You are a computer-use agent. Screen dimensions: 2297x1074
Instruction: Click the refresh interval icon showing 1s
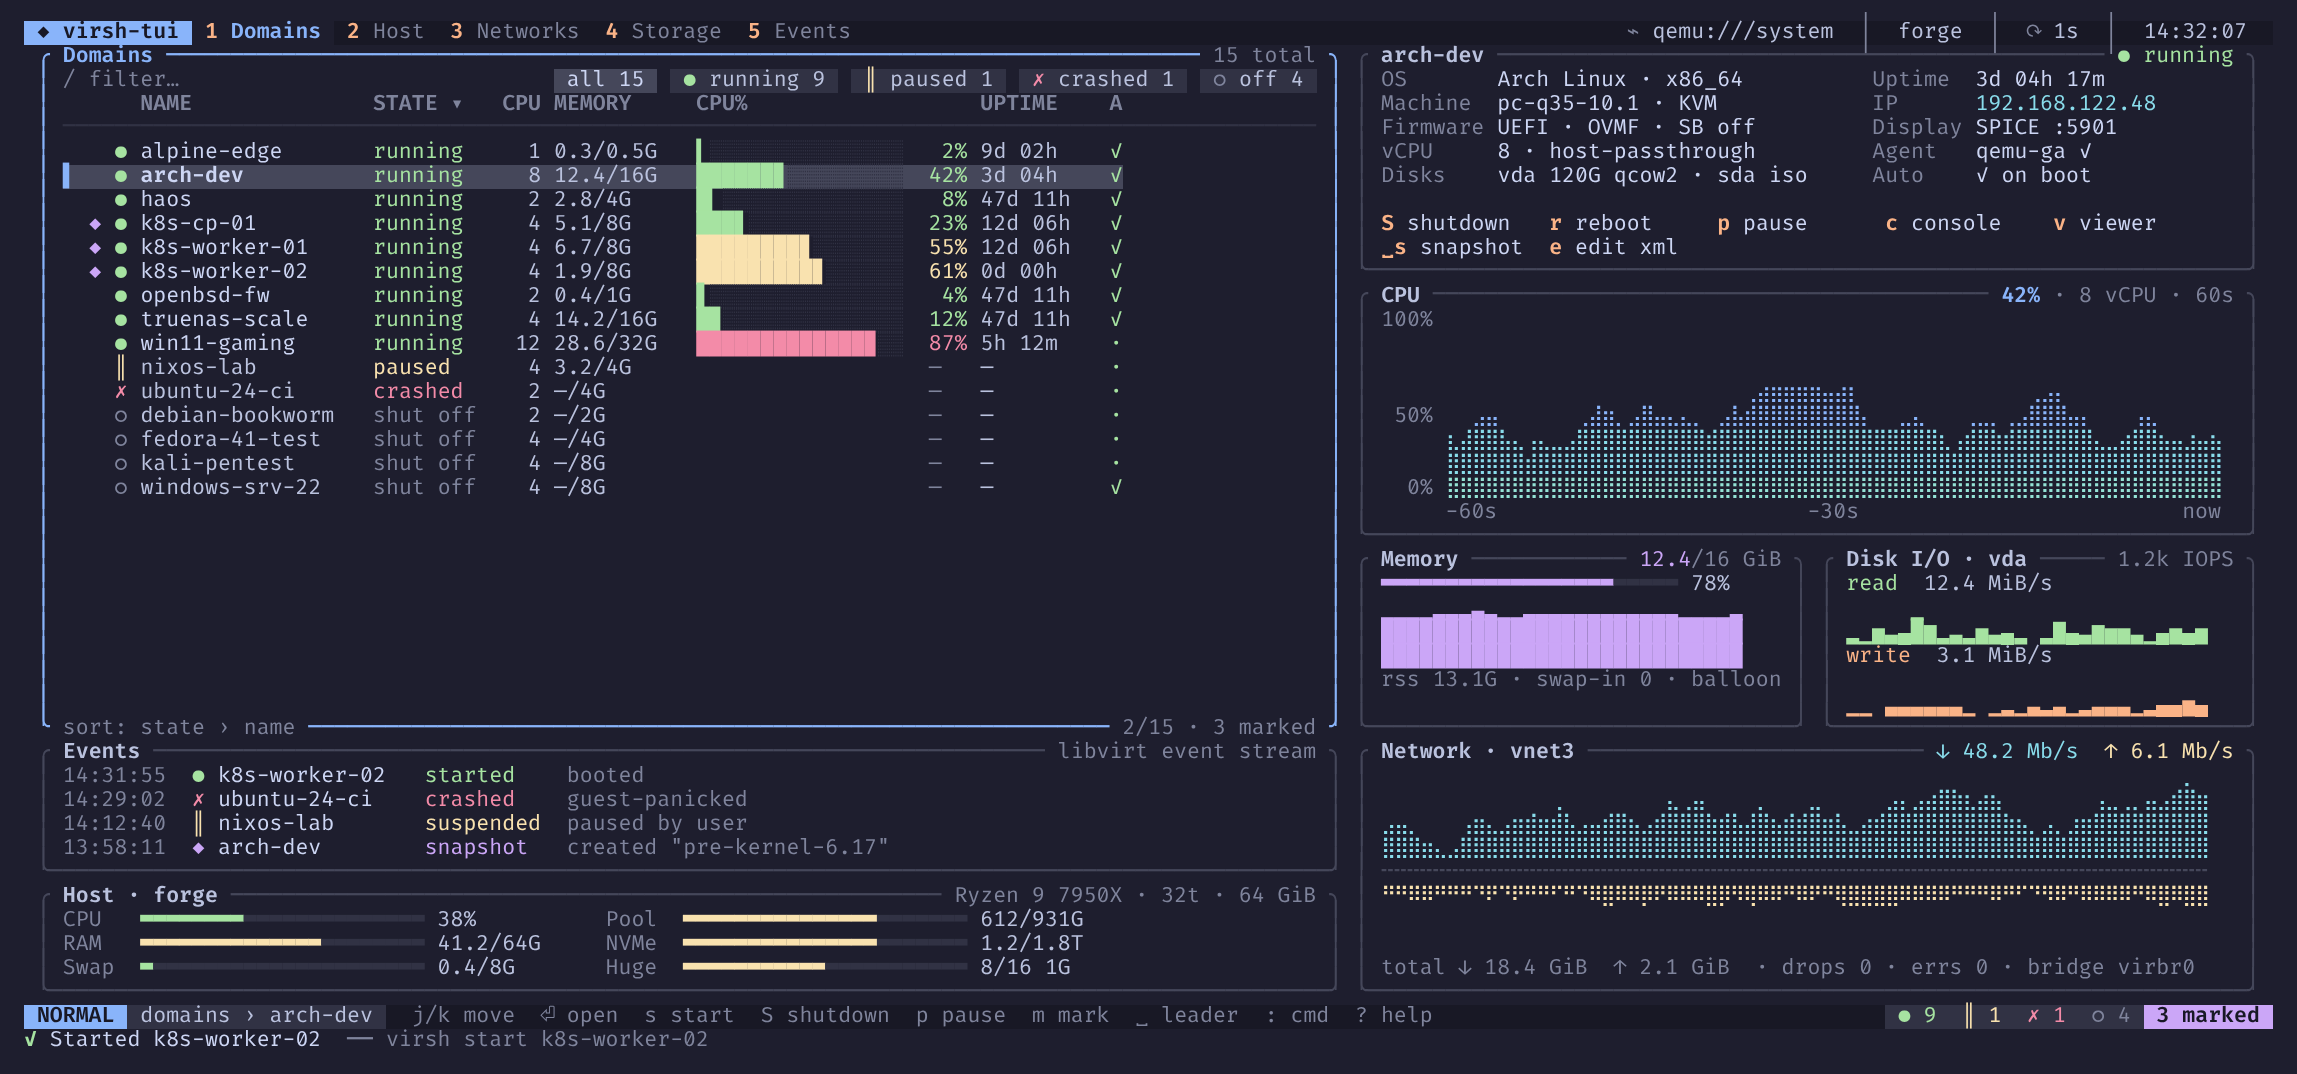click(x=2033, y=31)
